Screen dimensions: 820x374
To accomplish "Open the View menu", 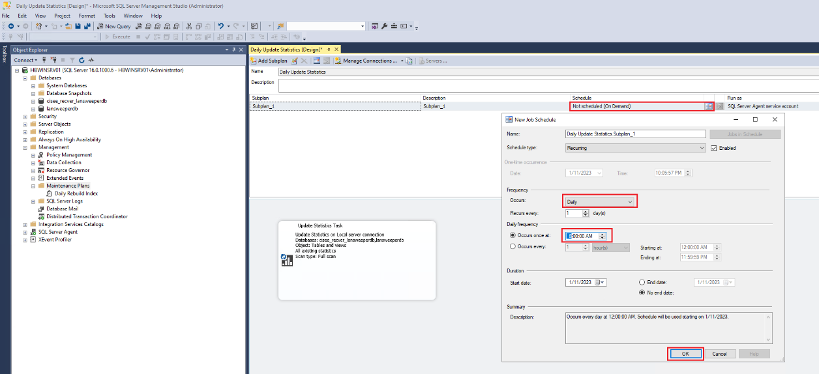I will (x=40, y=16).
